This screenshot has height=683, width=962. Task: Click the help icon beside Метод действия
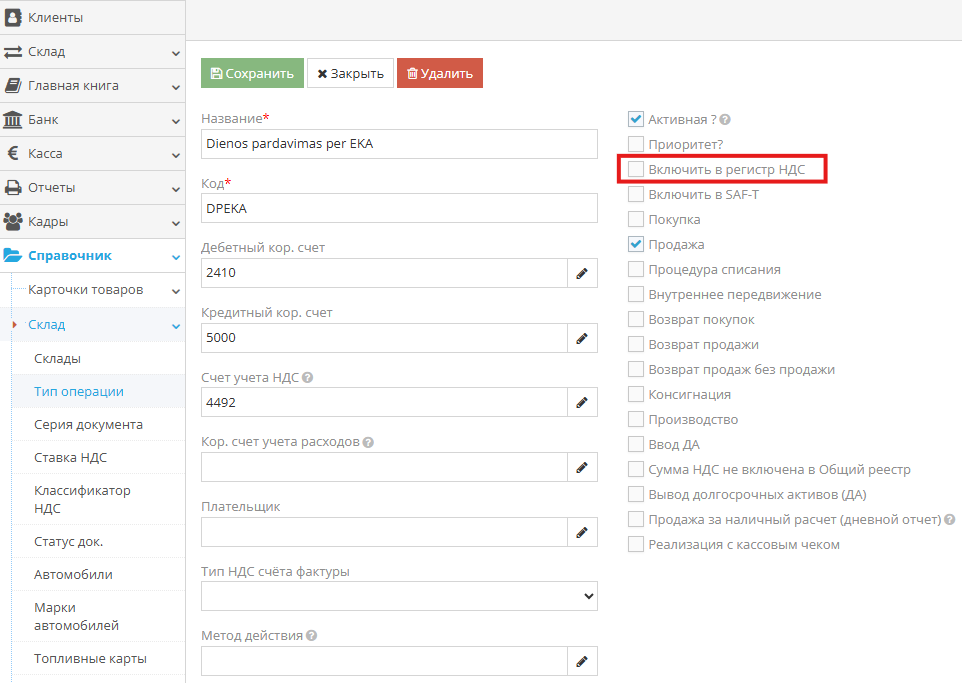pyautogui.click(x=312, y=636)
